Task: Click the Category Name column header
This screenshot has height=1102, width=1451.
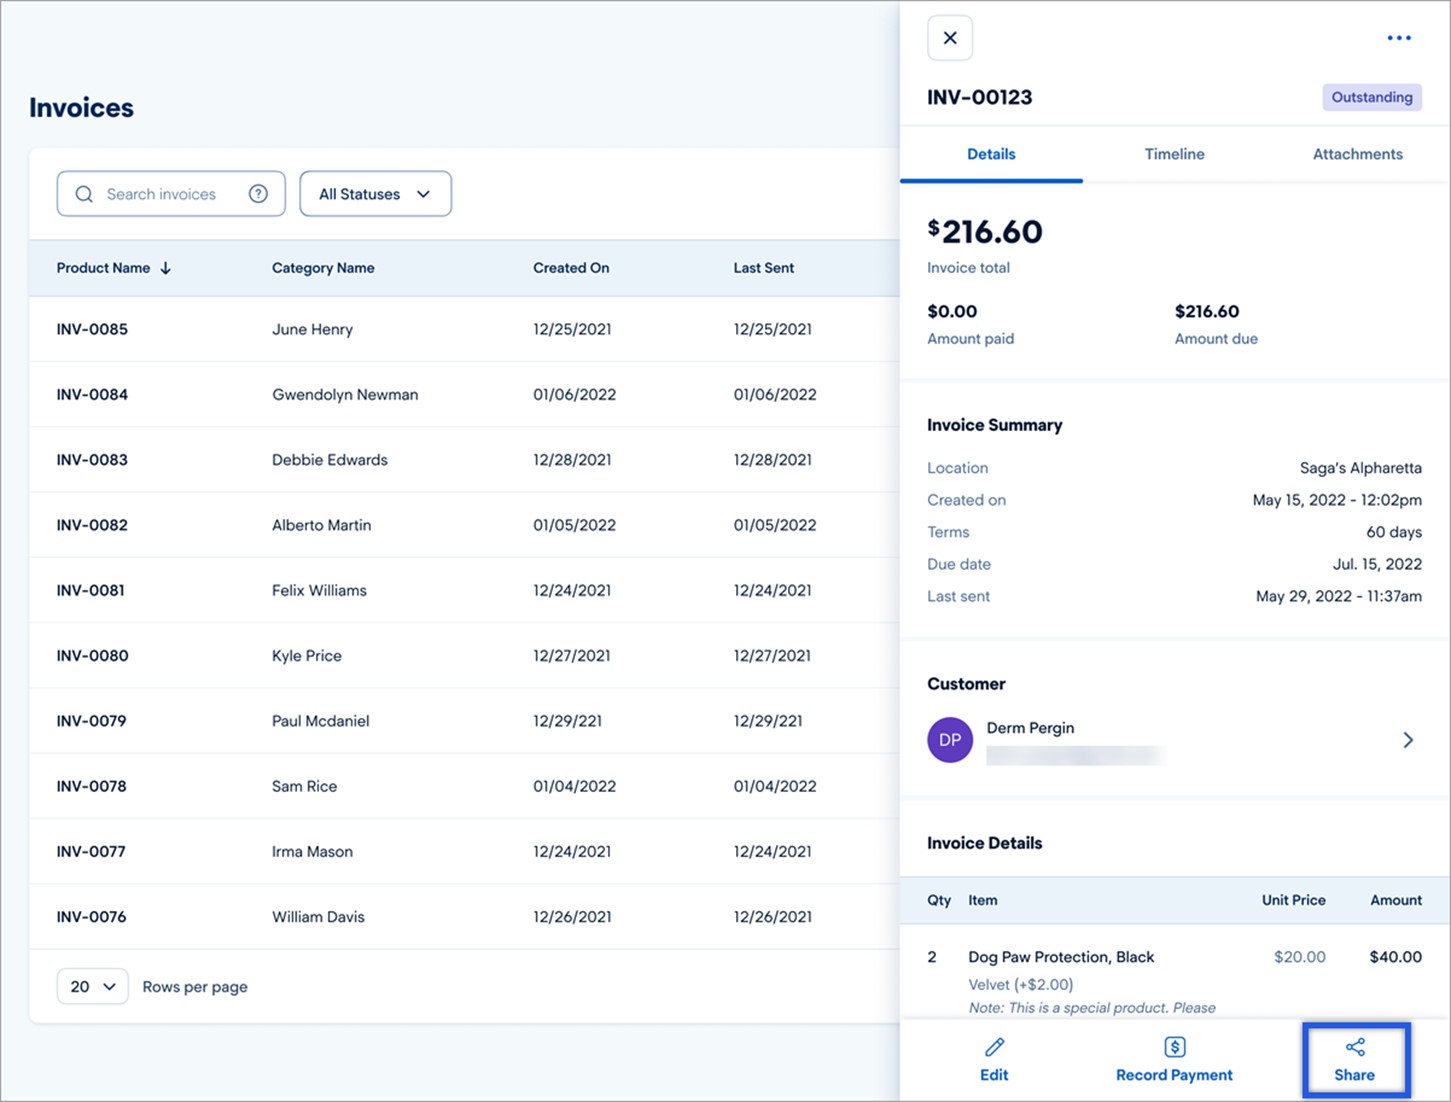Action: click(x=323, y=268)
